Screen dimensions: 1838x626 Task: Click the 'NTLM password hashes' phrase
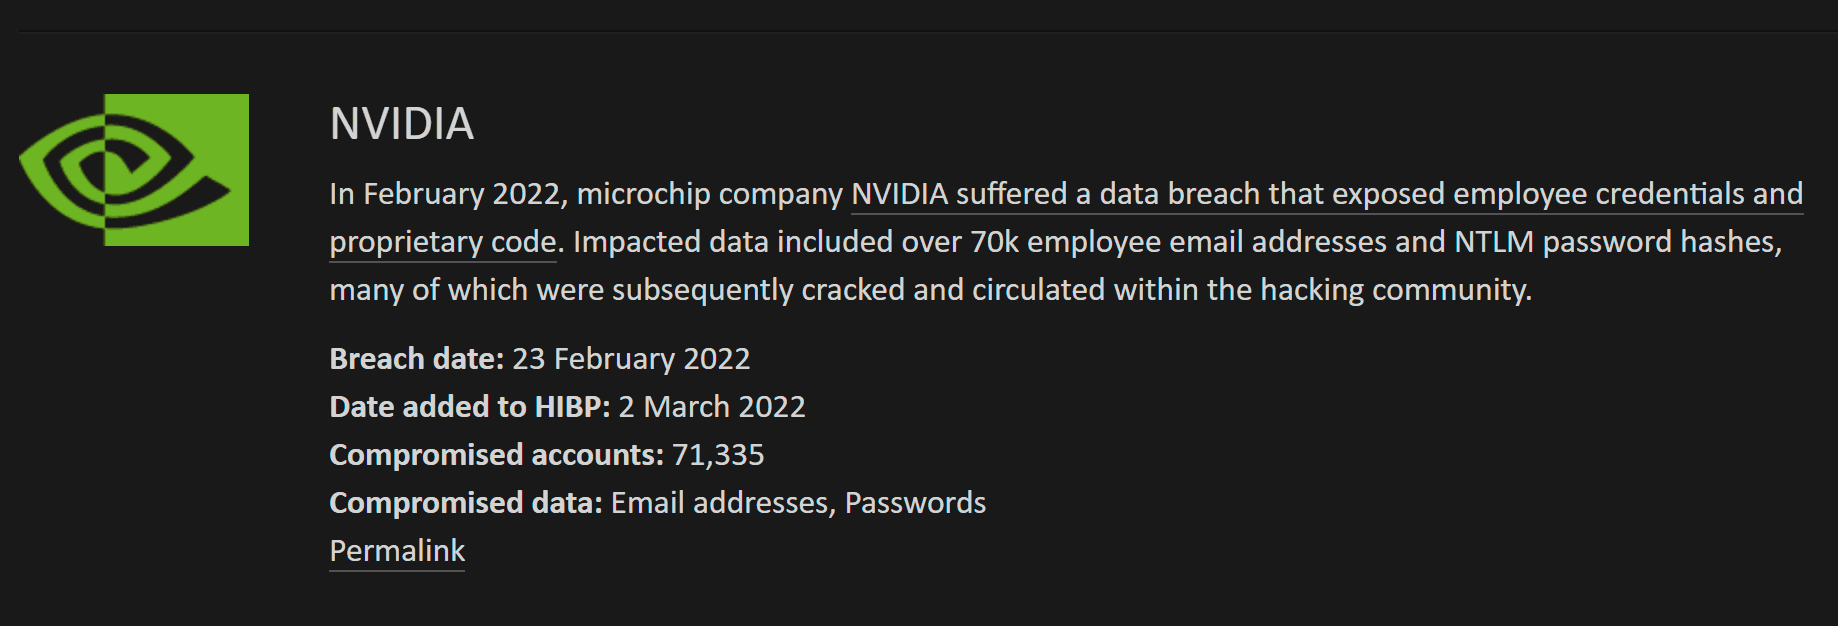pyautogui.click(x=1614, y=242)
